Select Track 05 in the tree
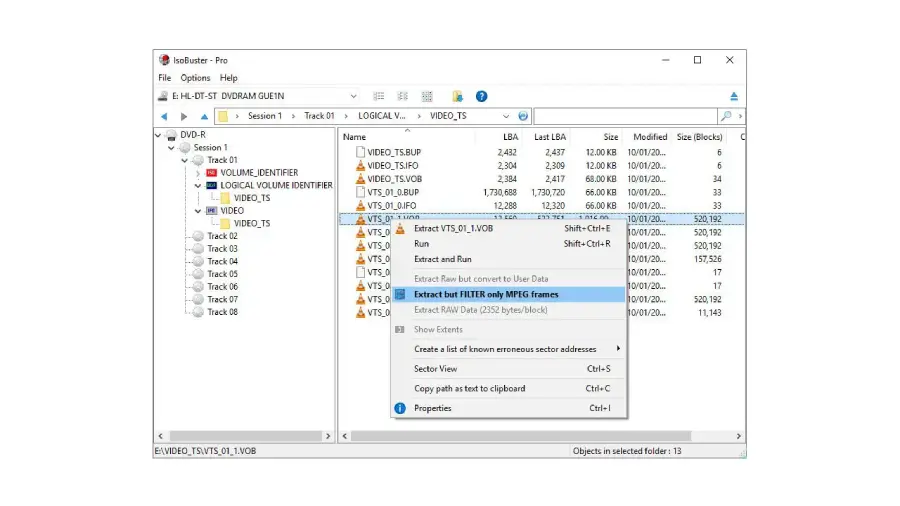Viewport: 900px width, 506px height. pos(222,274)
